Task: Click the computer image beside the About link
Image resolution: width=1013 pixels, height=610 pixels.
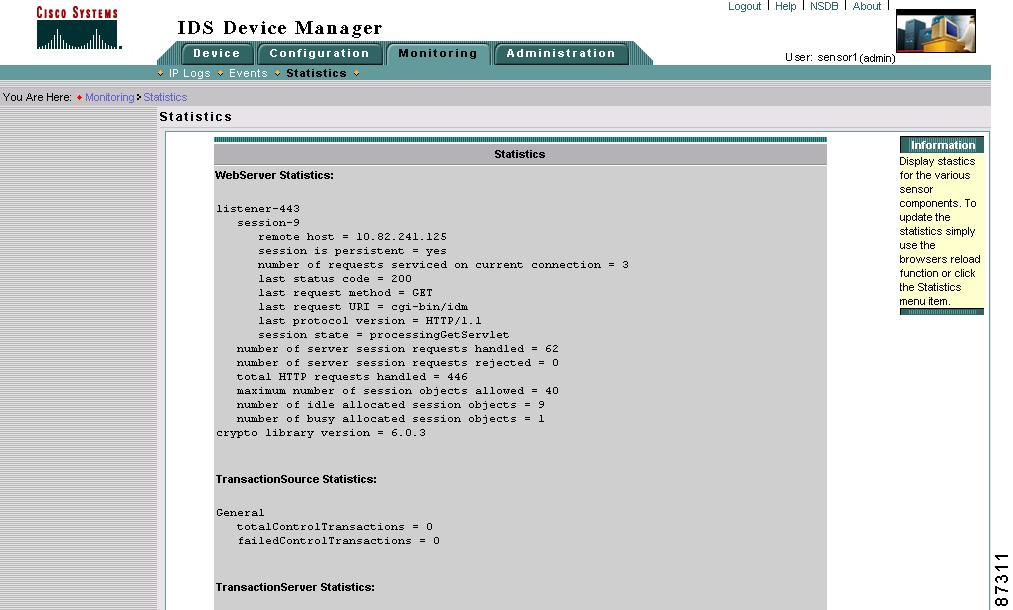Action: pos(935,31)
